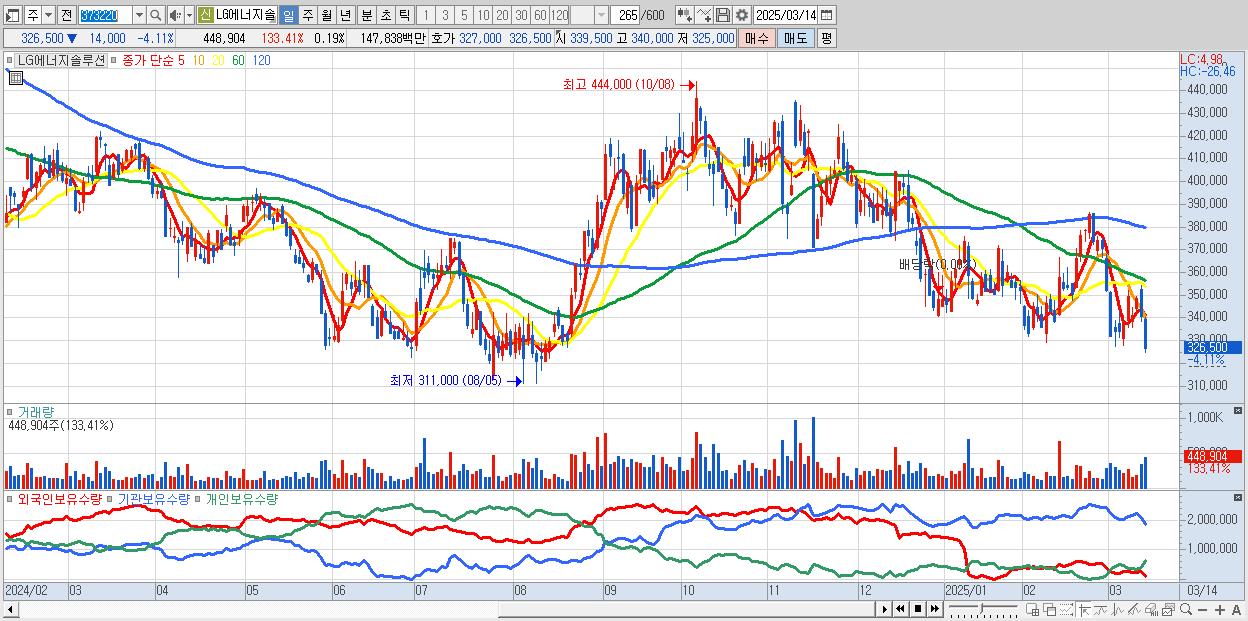Switch to the 월 monthly chart period
Viewport: 1248px width, 621px height.
pos(326,15)
